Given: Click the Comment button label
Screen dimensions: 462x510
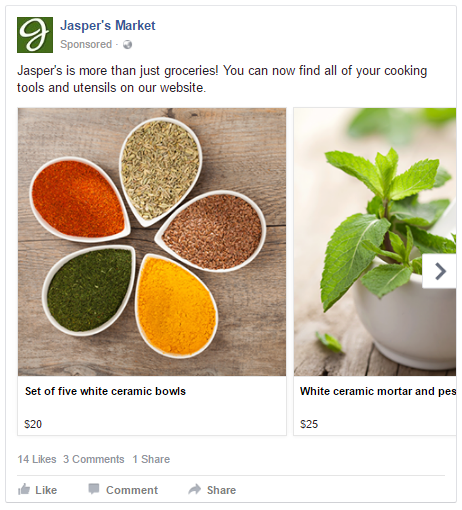Looking at the screenshot, I should tap(132, 490).
